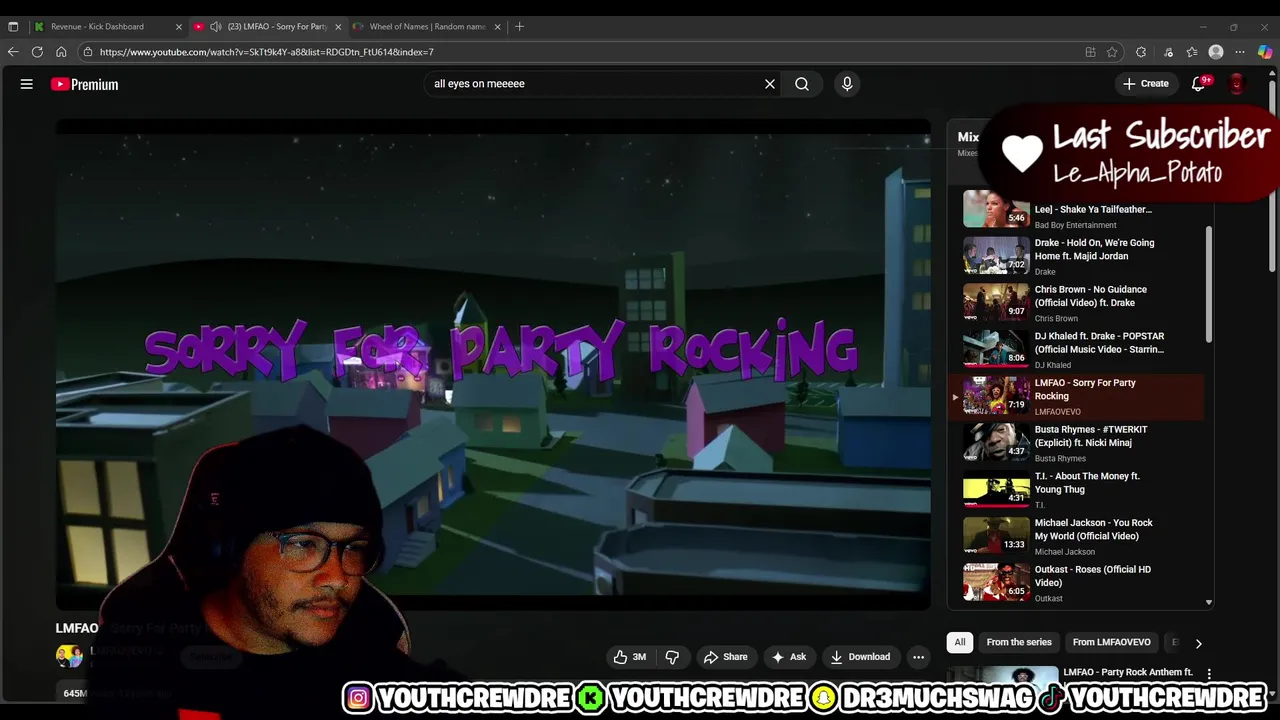Image resolution: width=1280 pixels, height=720 pixels.
Task: Select current LMFAO Sorry For Party Rocking entry
Action: point(1076,396)
